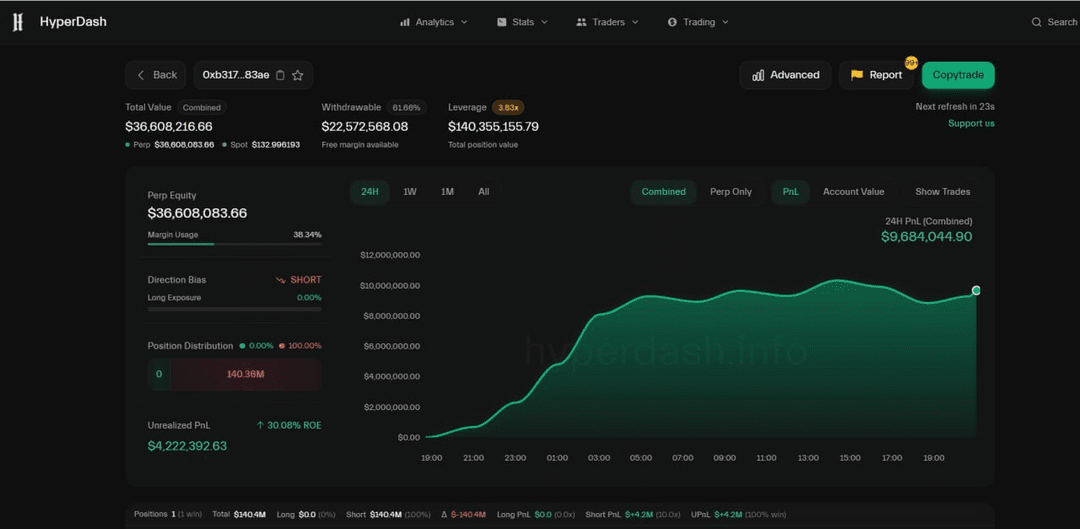Click the Advanced bar chart icon
This screenshot has height=529, width=1080.
tap(758, 75)
